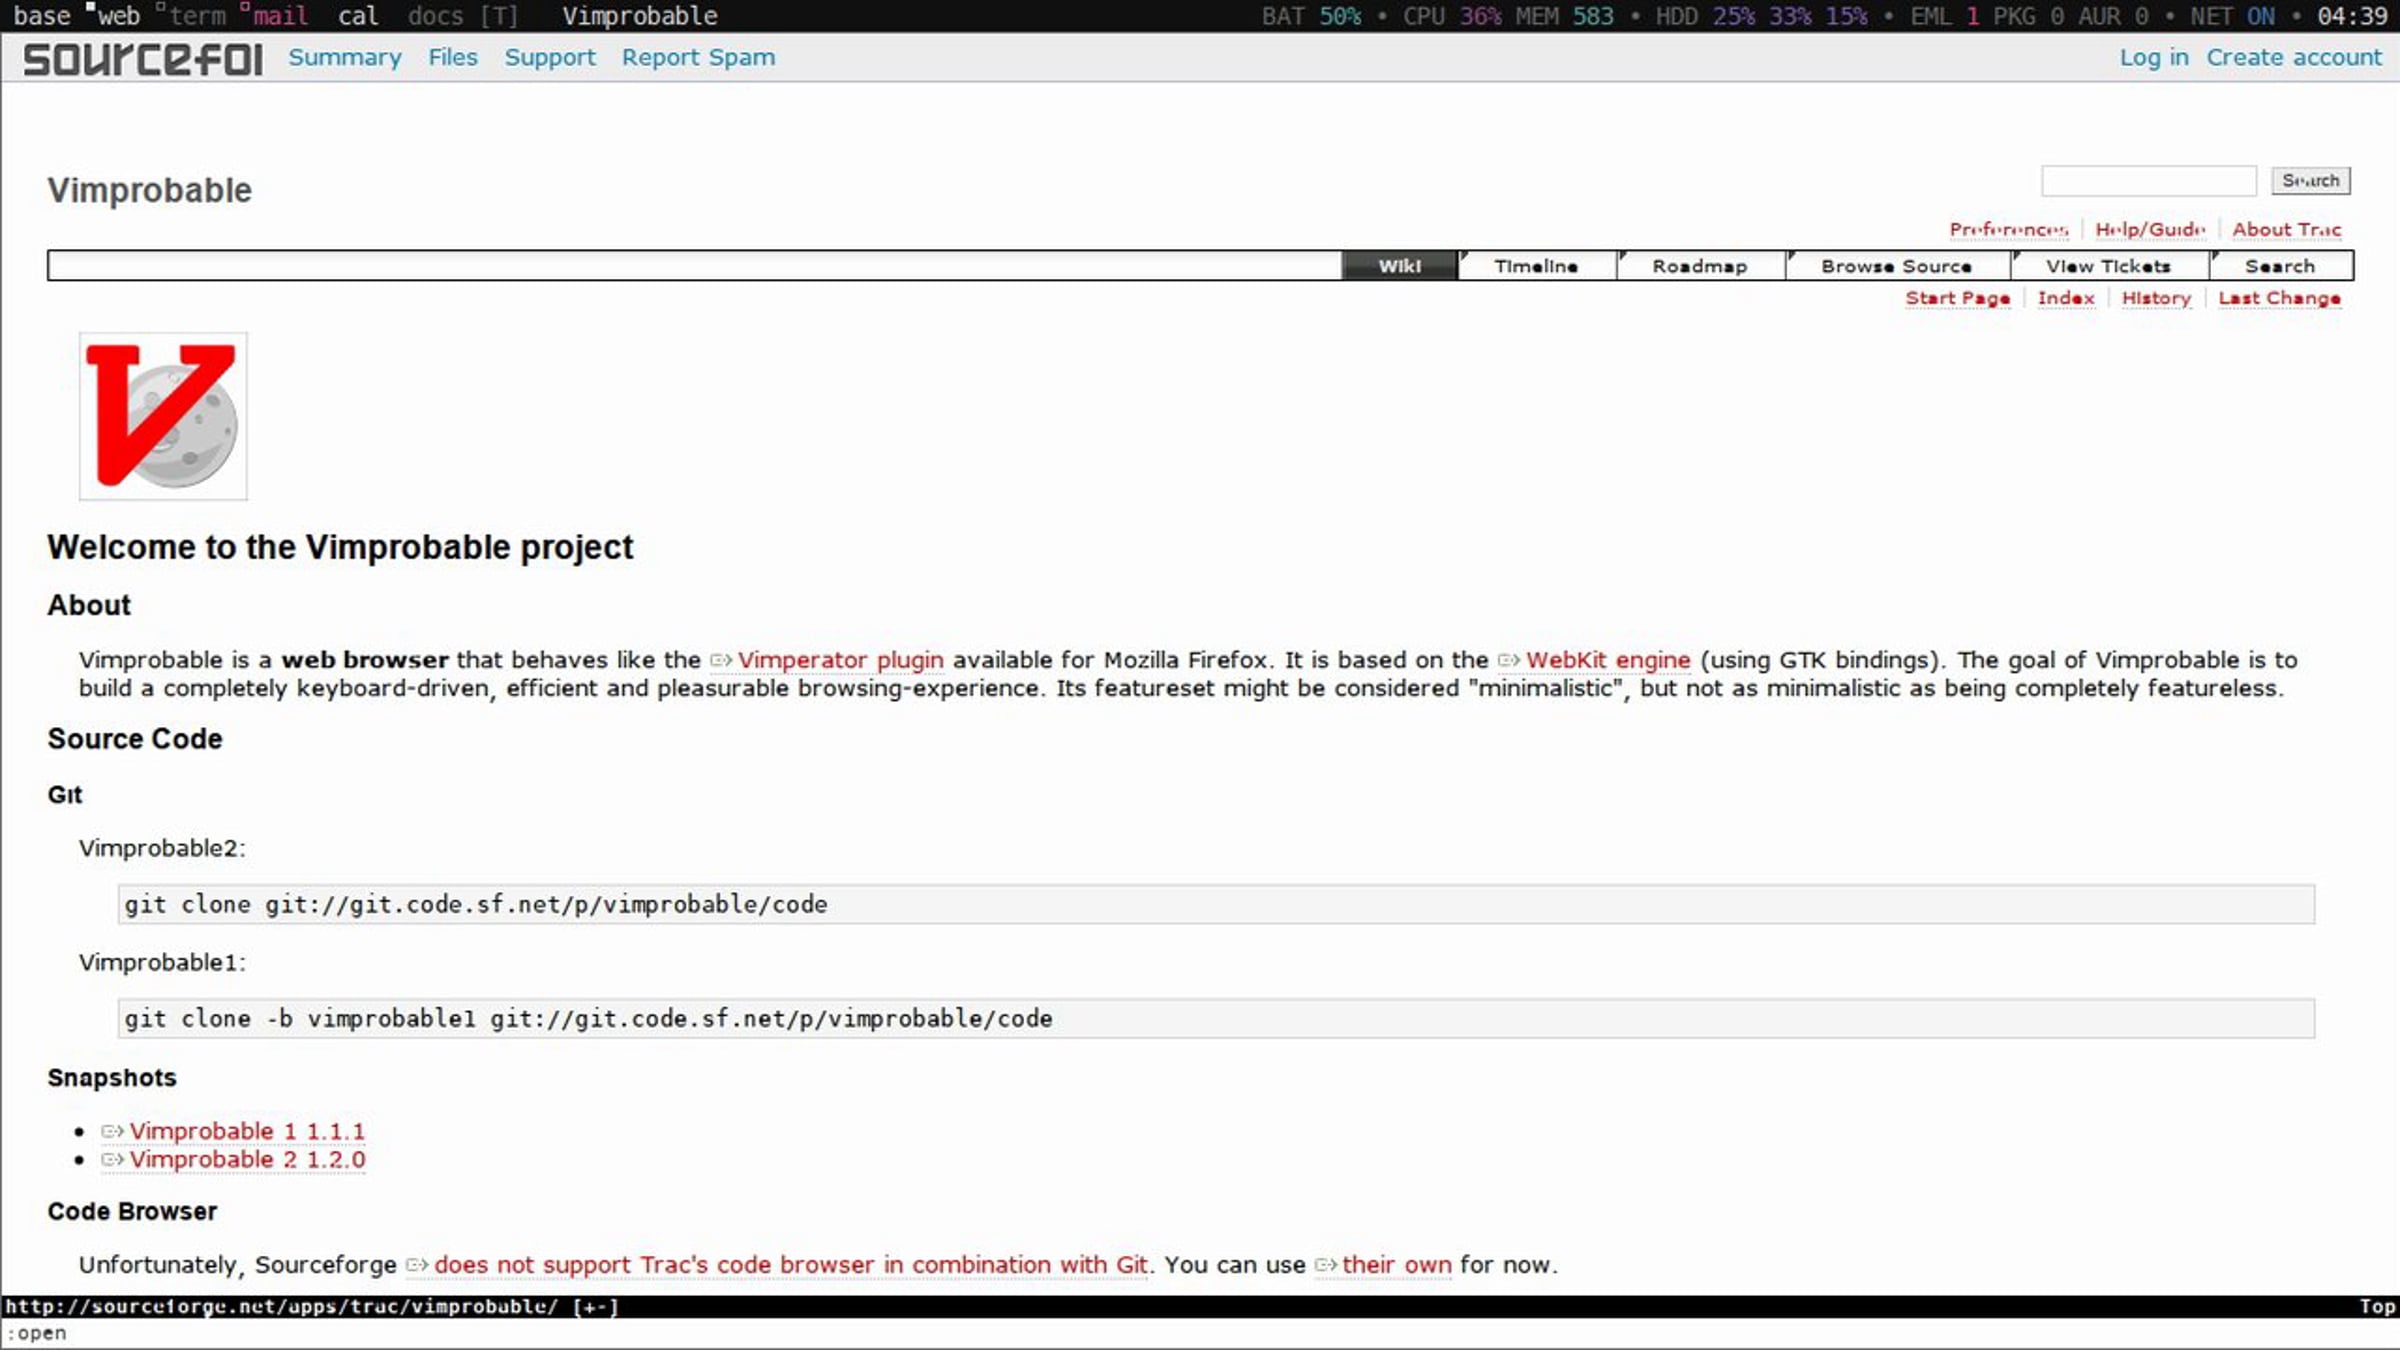
Task: Select the 'mail' workspace in top bar
Action: 280,16
